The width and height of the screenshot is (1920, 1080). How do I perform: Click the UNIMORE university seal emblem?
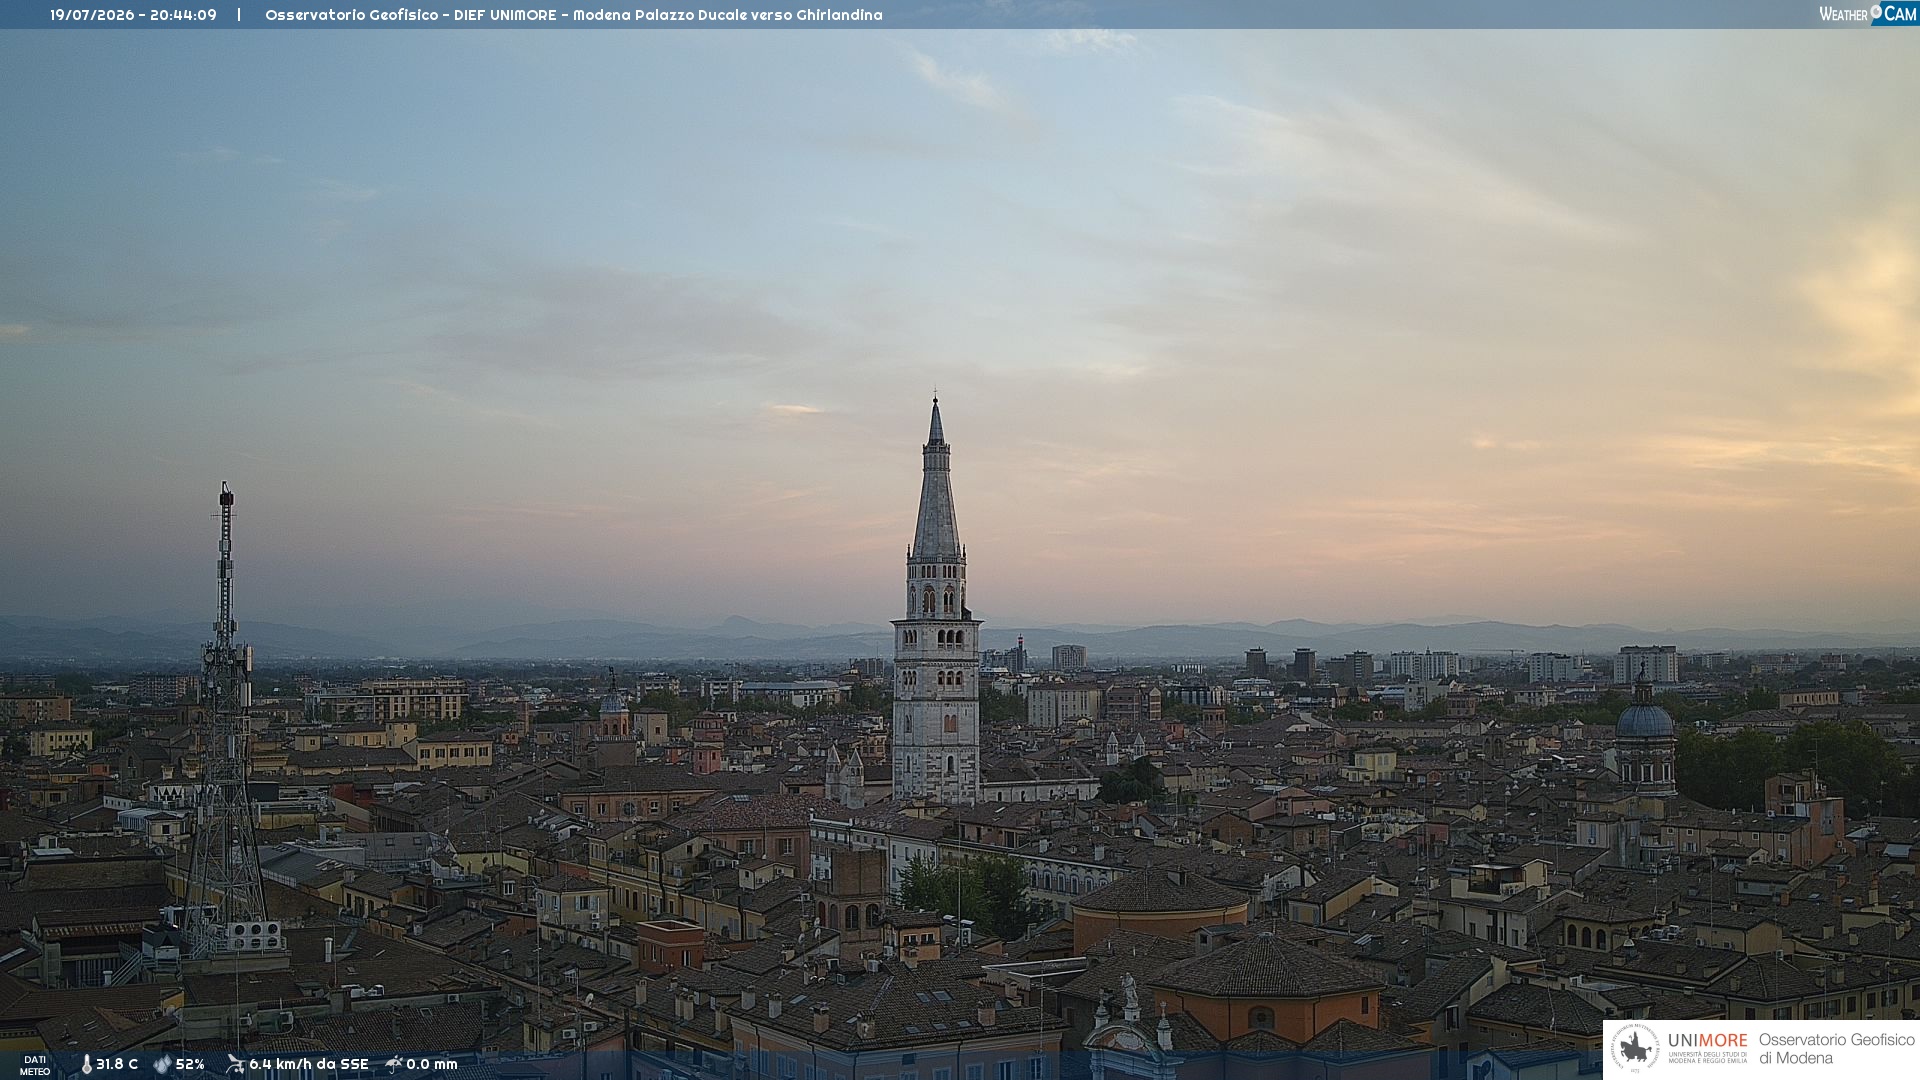pos(1635,1048)
